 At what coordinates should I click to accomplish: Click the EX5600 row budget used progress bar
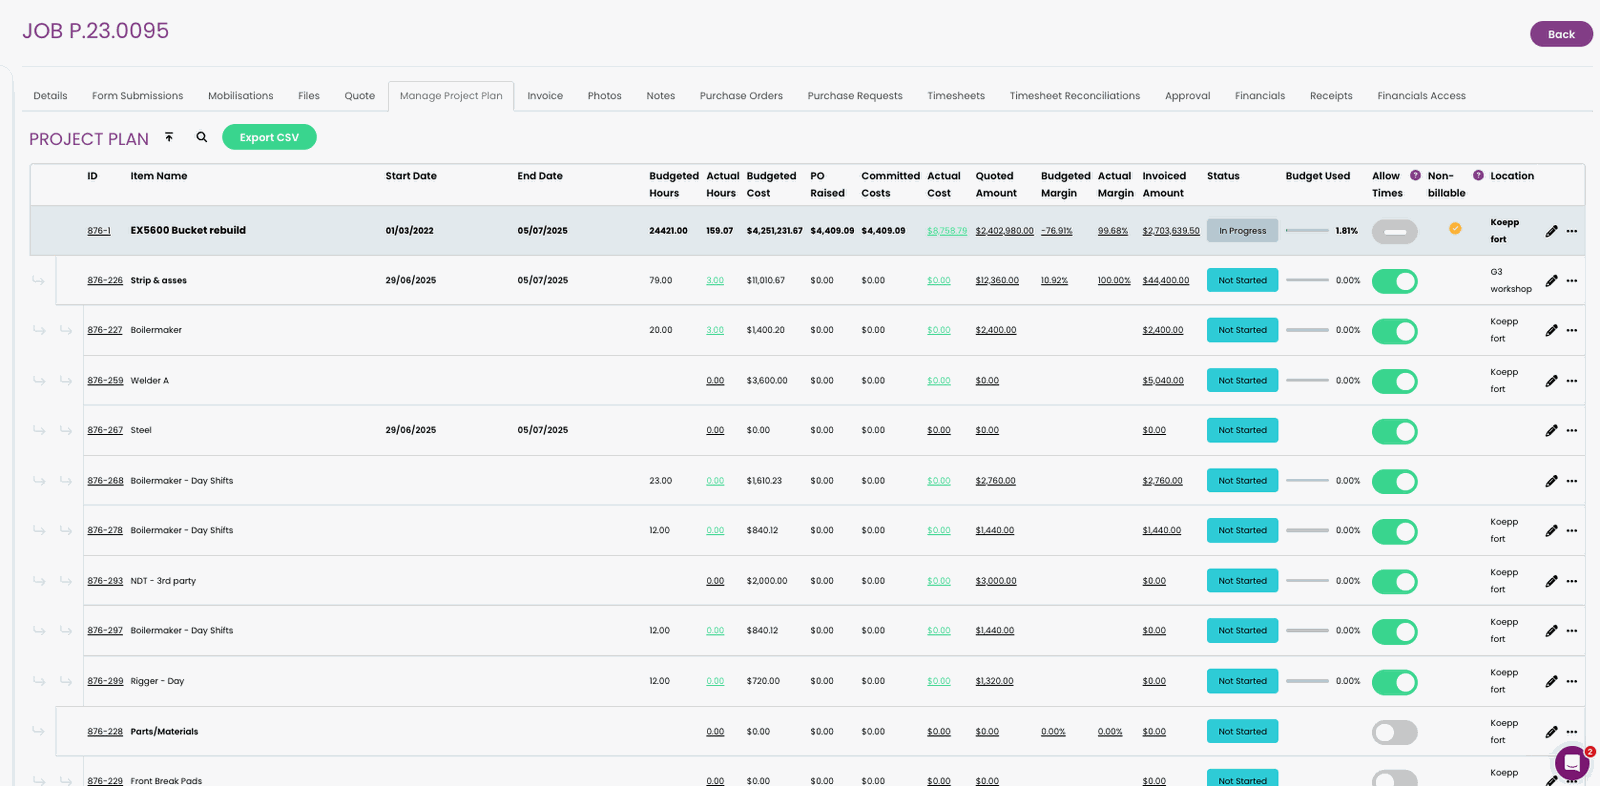[1307, 230]
